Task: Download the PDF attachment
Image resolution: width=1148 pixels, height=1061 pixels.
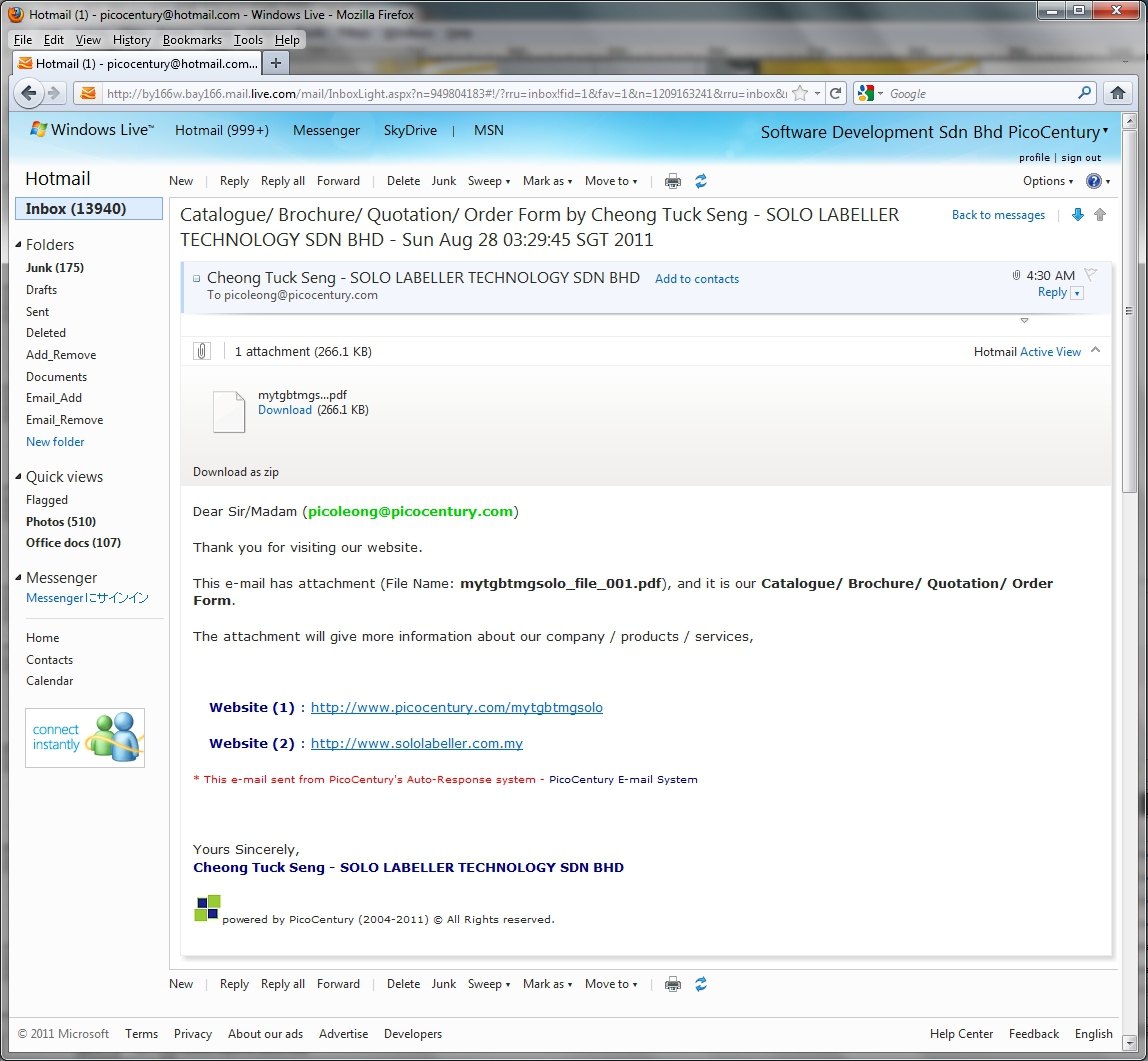Action: [x=285, y=410]
